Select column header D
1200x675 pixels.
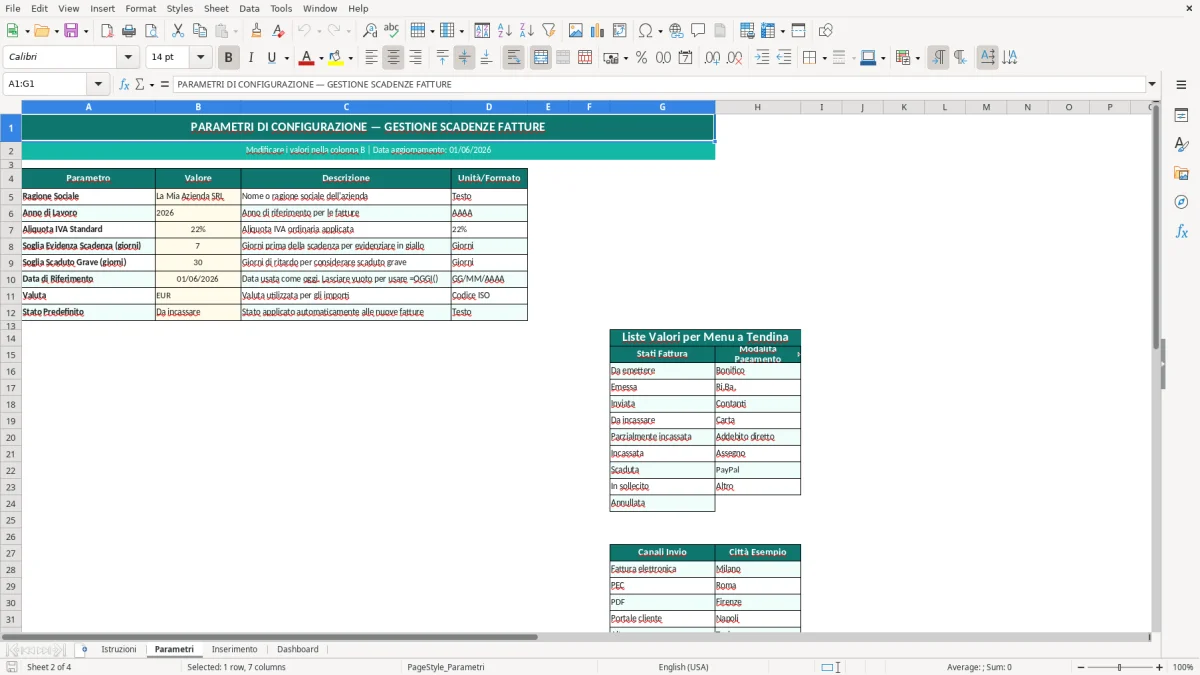489,107
